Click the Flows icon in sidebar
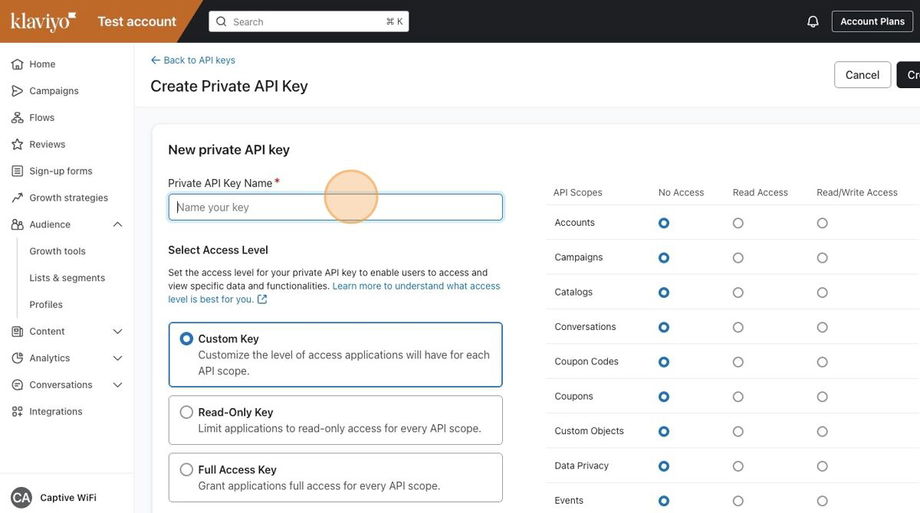This screenshot has width=920, height=513. 17,118
